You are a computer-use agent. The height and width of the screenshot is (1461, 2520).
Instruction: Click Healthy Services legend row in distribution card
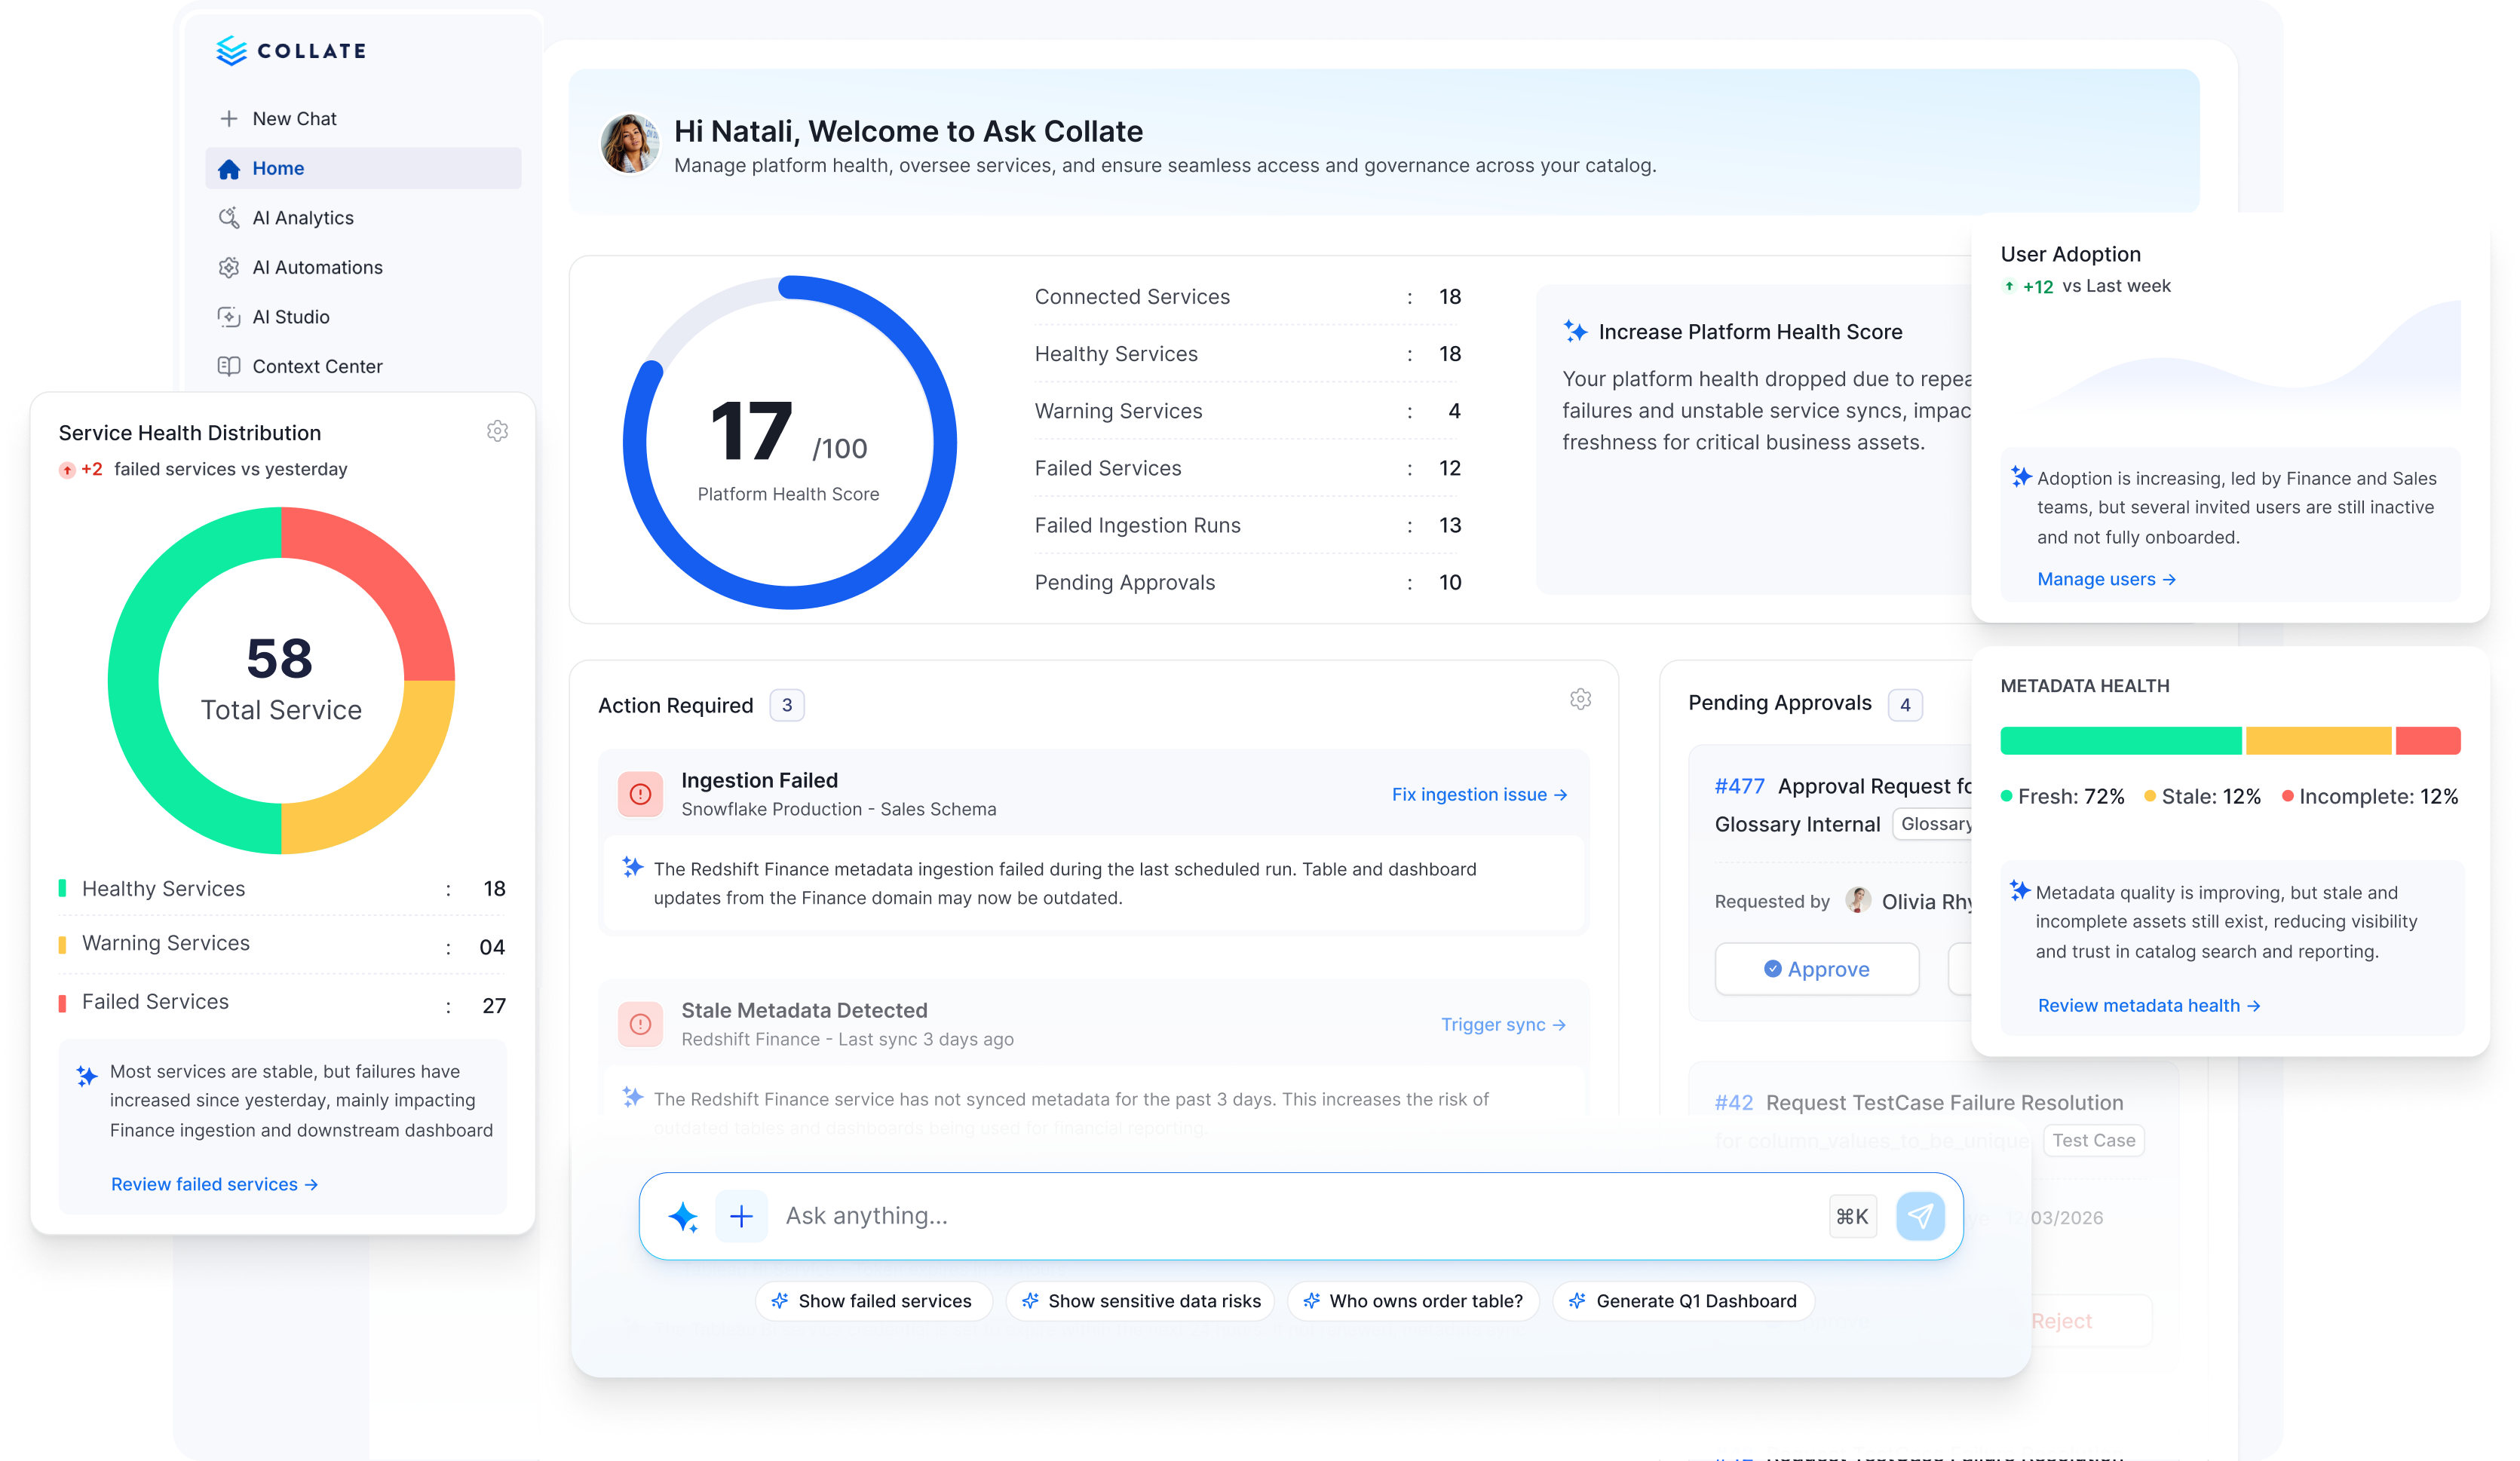click(x=282, y=888)
